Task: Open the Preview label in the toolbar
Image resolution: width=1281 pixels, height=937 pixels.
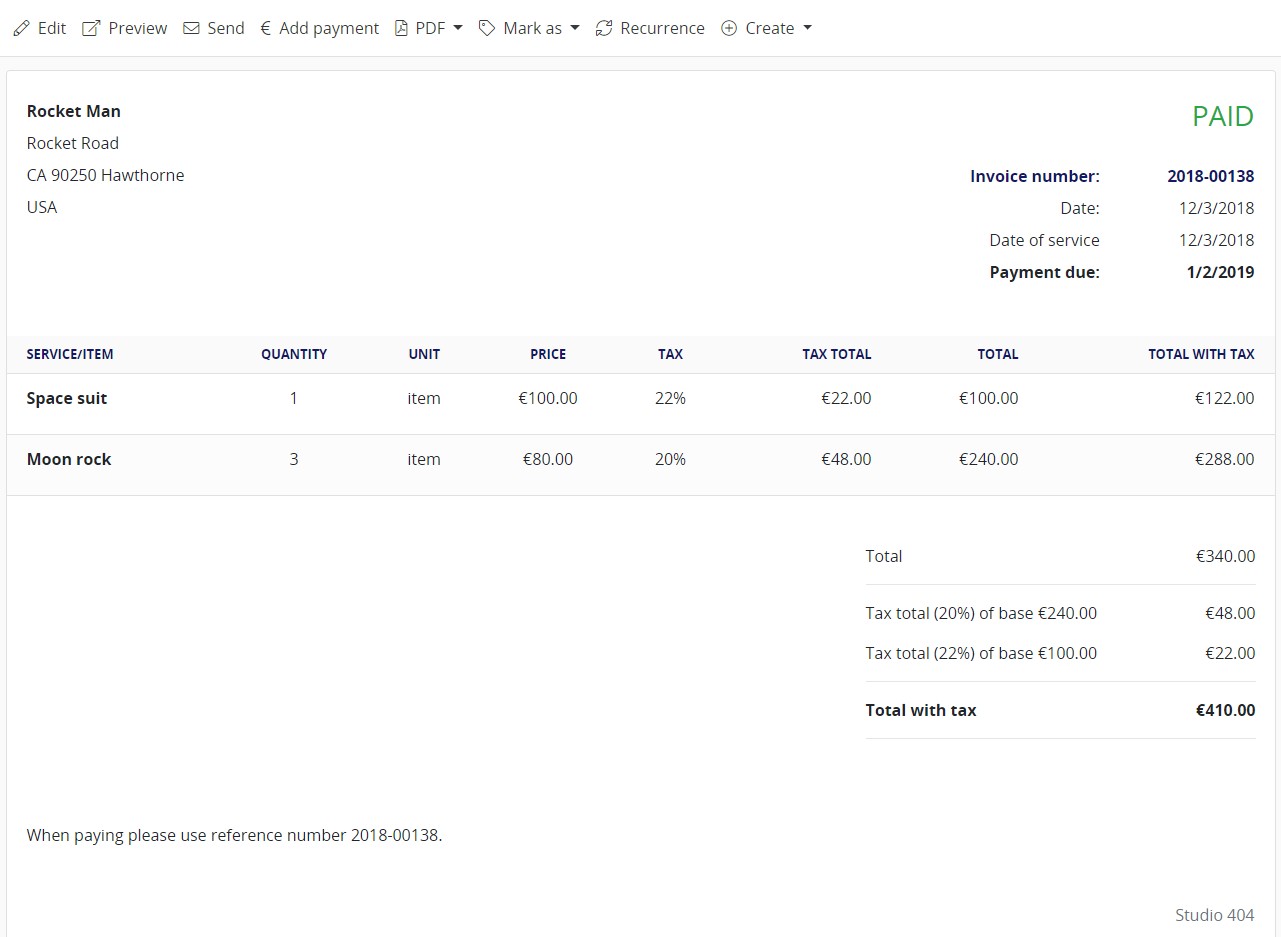Action: coord(138,28)
